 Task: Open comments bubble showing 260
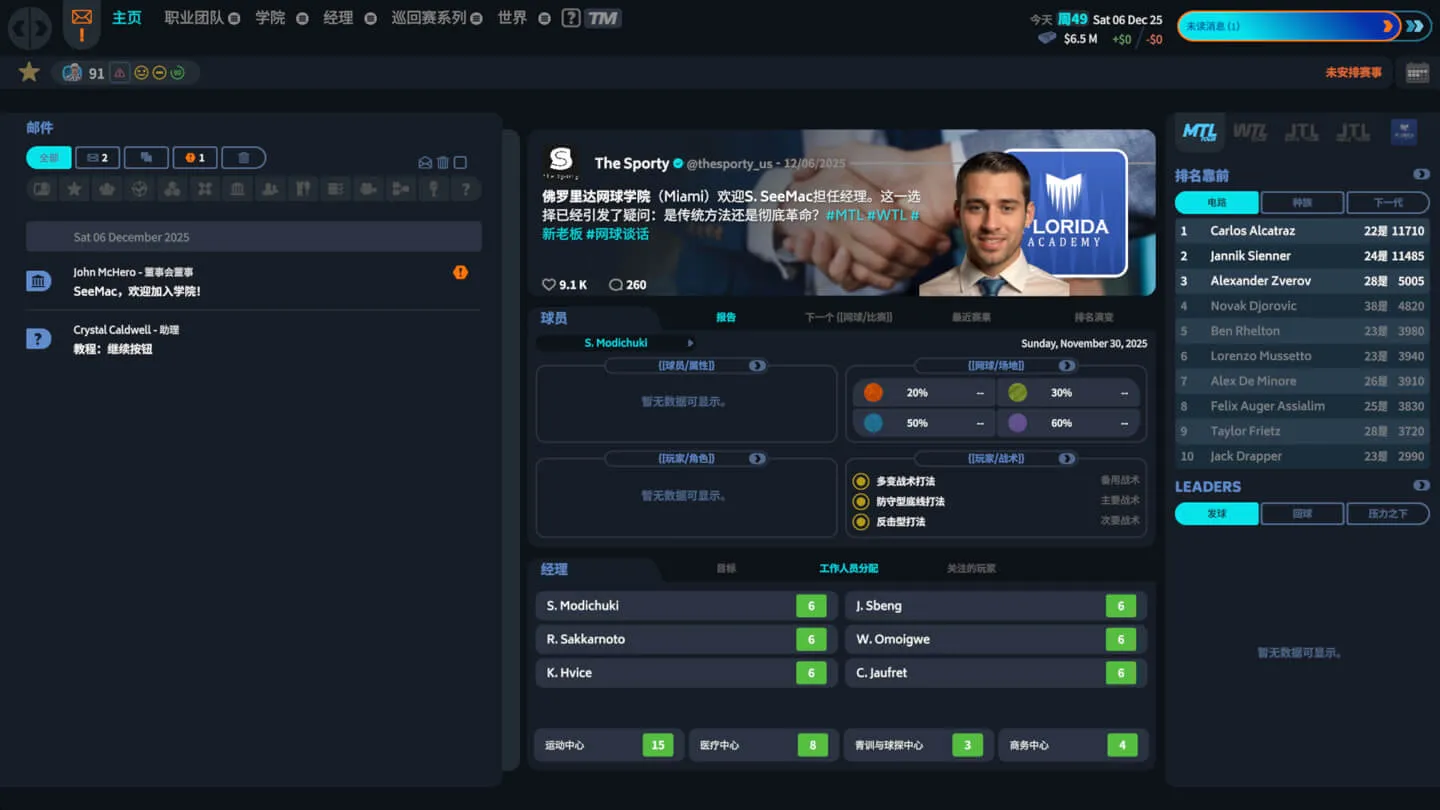[615, 285]
